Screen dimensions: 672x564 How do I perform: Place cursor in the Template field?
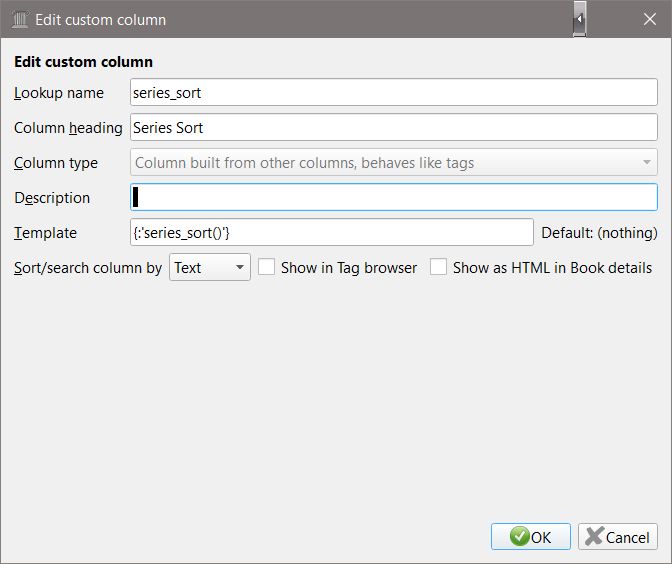(331, 233)
